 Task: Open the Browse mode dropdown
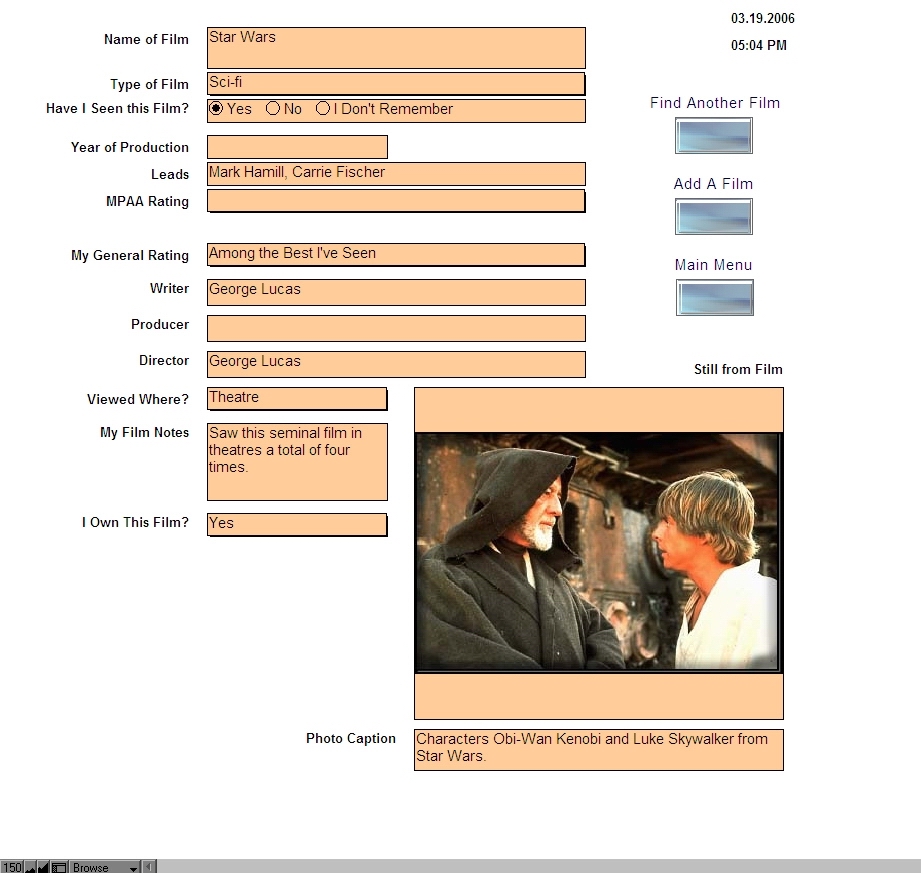click(x=105, y=867)
